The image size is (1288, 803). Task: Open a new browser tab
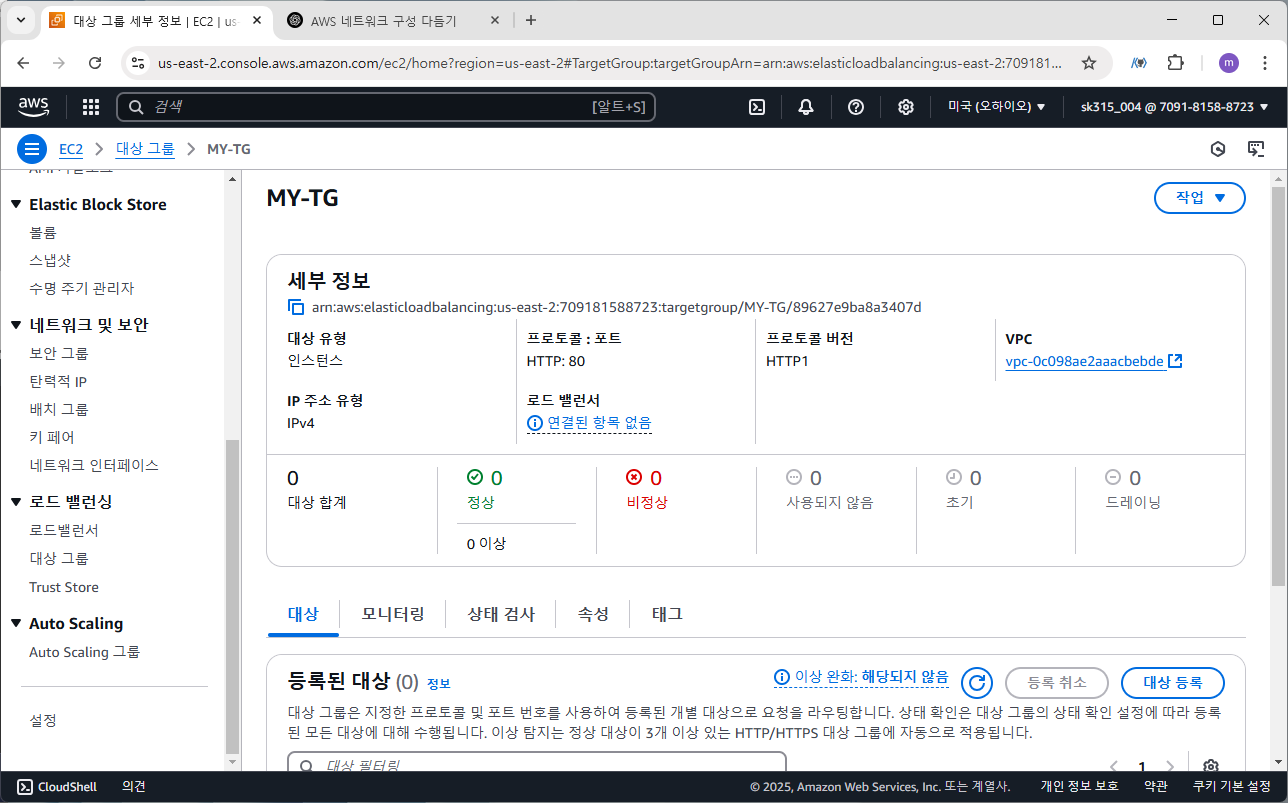[x=531, y=20]
